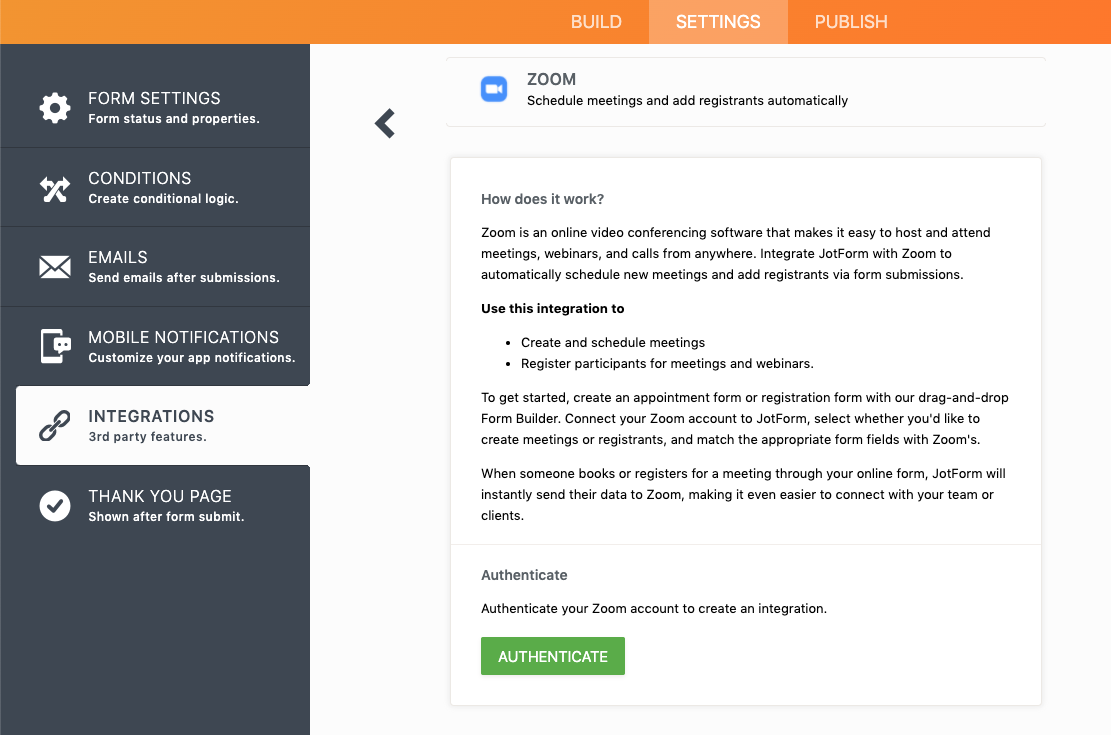This screenshot has width=1111, height=735.
Task: Click the Thank You Page checkmark icon
Action: 55,506
